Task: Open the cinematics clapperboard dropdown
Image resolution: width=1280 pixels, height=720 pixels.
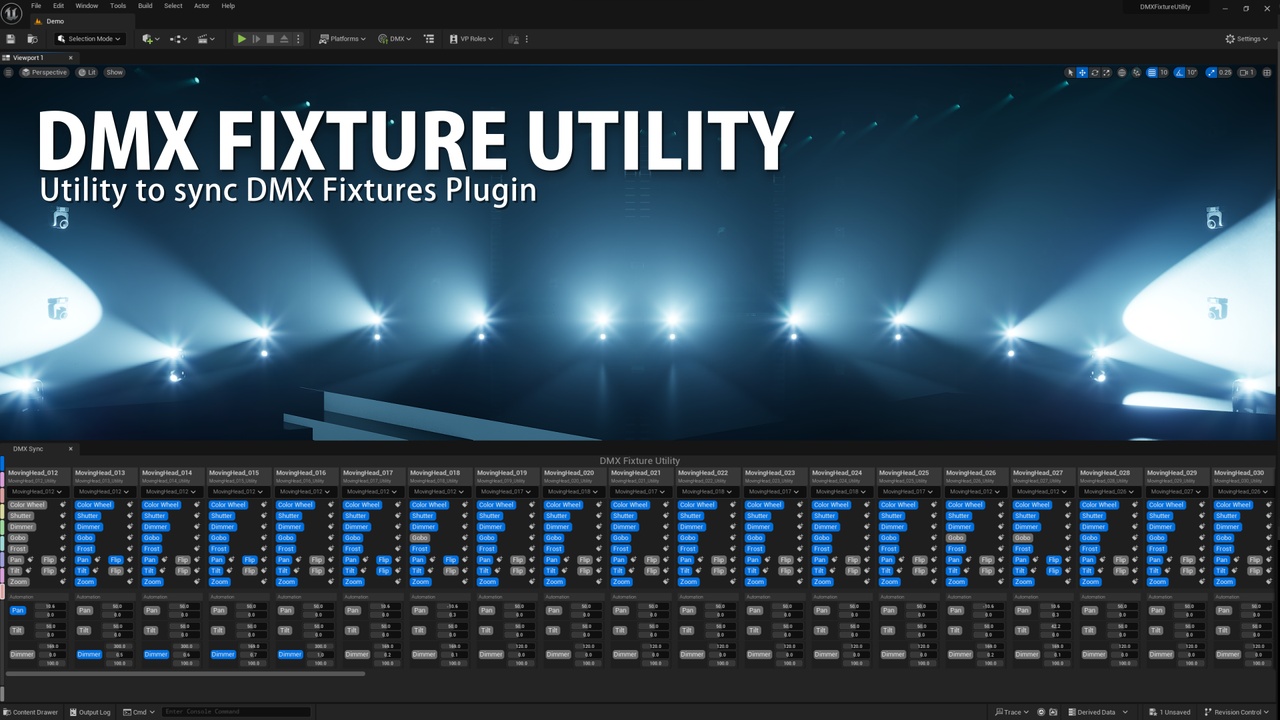Action: (206, 39)
